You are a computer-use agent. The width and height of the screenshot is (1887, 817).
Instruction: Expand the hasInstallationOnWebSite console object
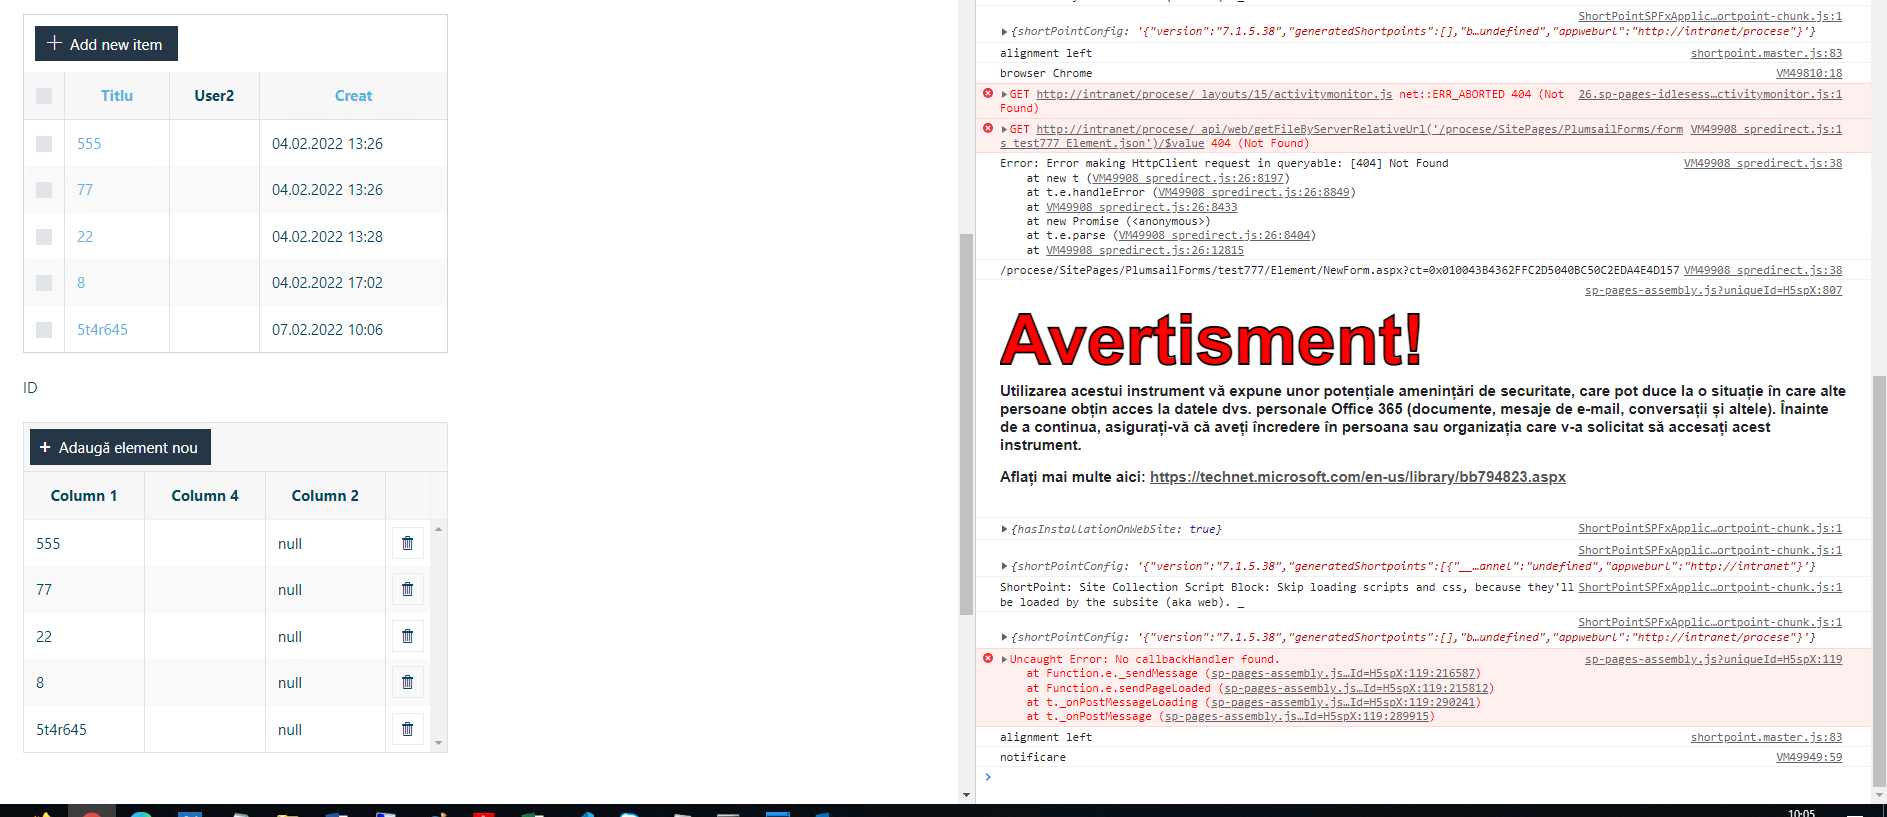[x=1004, y=529]
